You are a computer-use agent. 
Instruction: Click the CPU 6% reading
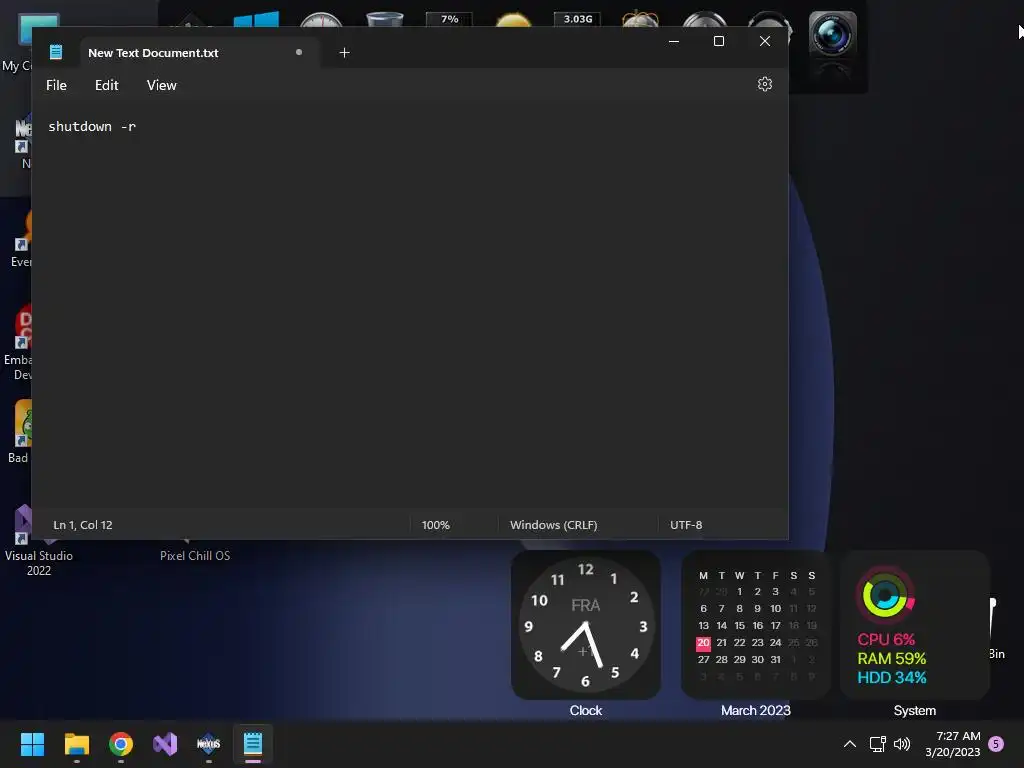tap(886, 639)
